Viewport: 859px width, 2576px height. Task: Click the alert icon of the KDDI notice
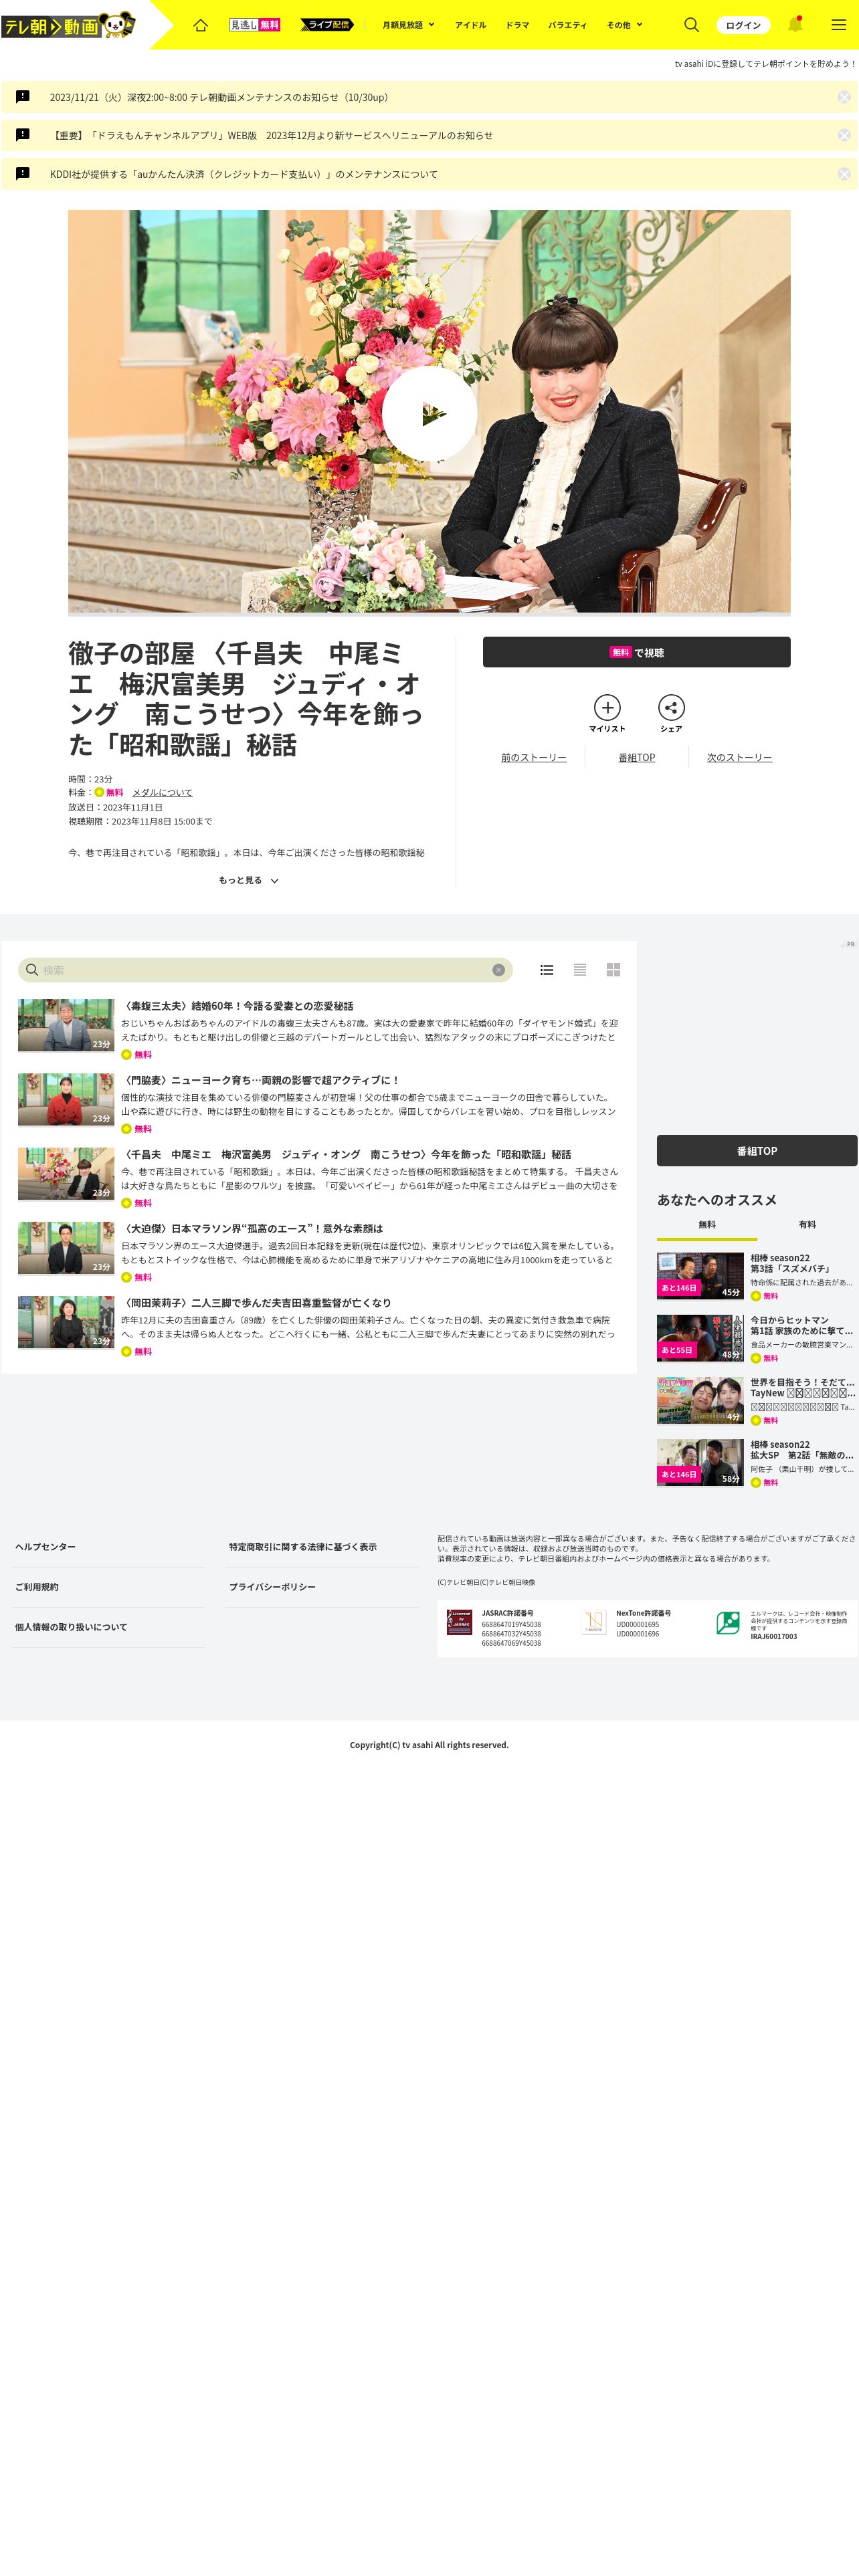tap(23, 173)
